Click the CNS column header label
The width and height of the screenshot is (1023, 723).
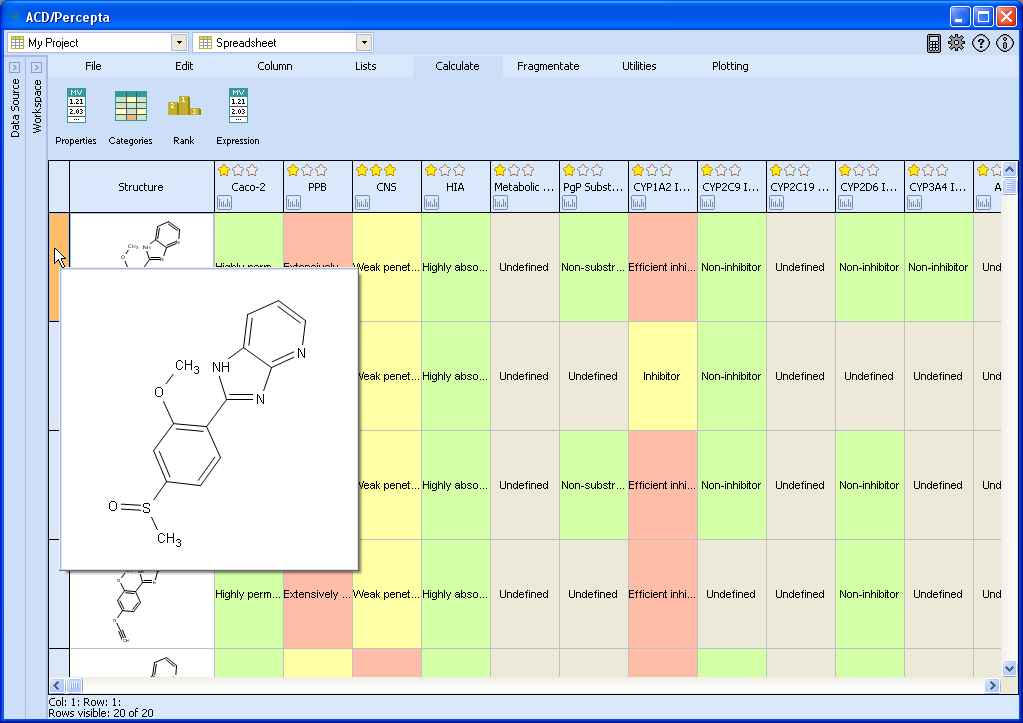pyautogui.click(x=386, y=187)
